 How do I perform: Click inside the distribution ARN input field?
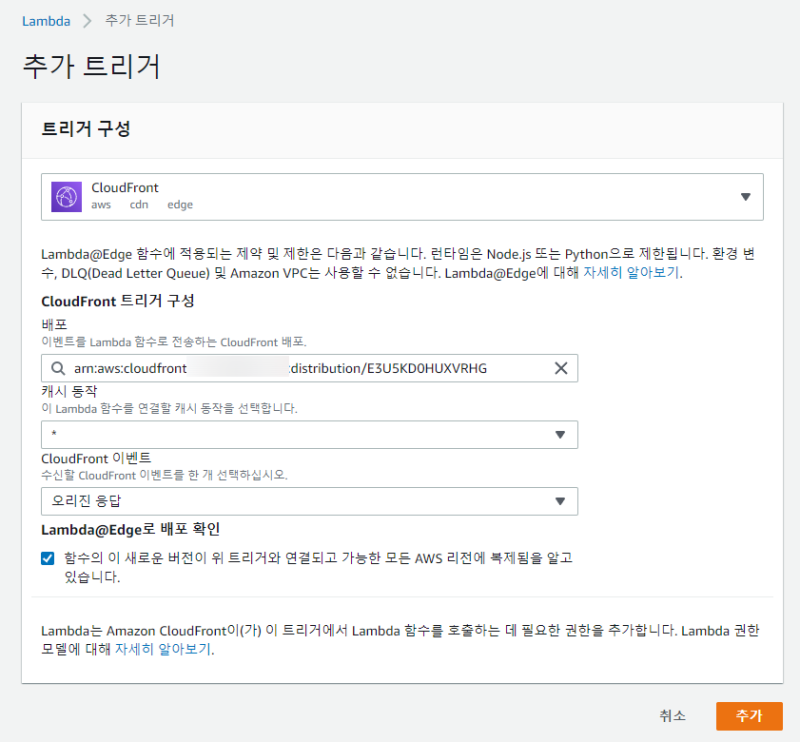click(300, 369)
